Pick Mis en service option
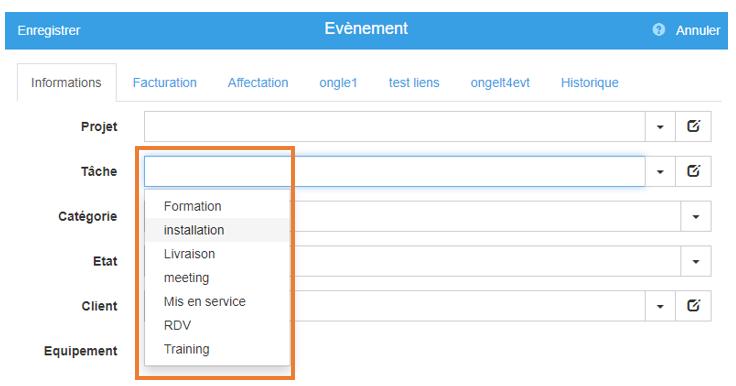Image resolution: width=736 pixels, height=386 pixels. click(217, 301)
